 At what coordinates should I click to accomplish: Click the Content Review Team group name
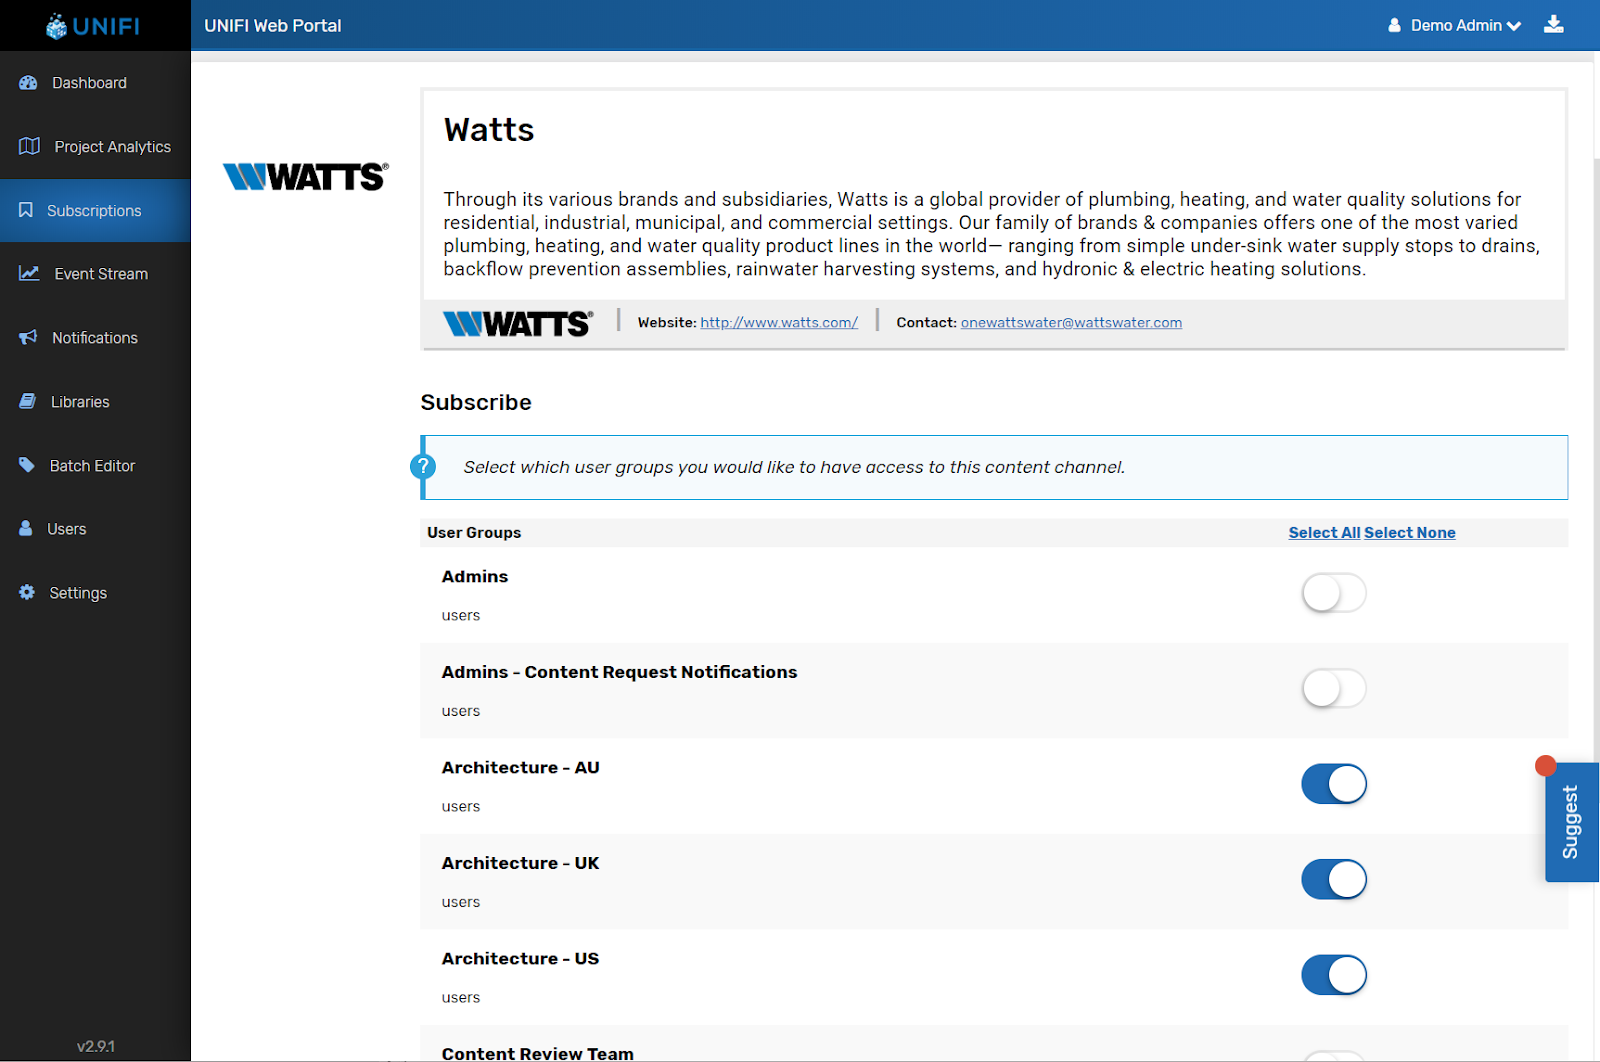click(538, 1053)
